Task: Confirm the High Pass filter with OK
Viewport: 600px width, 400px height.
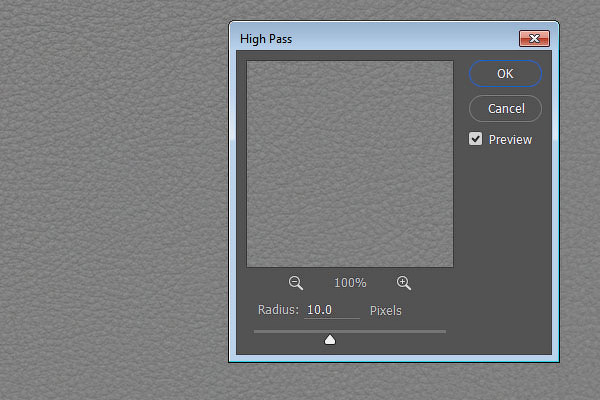Action: pyautogui.click(x=505, y=73)
